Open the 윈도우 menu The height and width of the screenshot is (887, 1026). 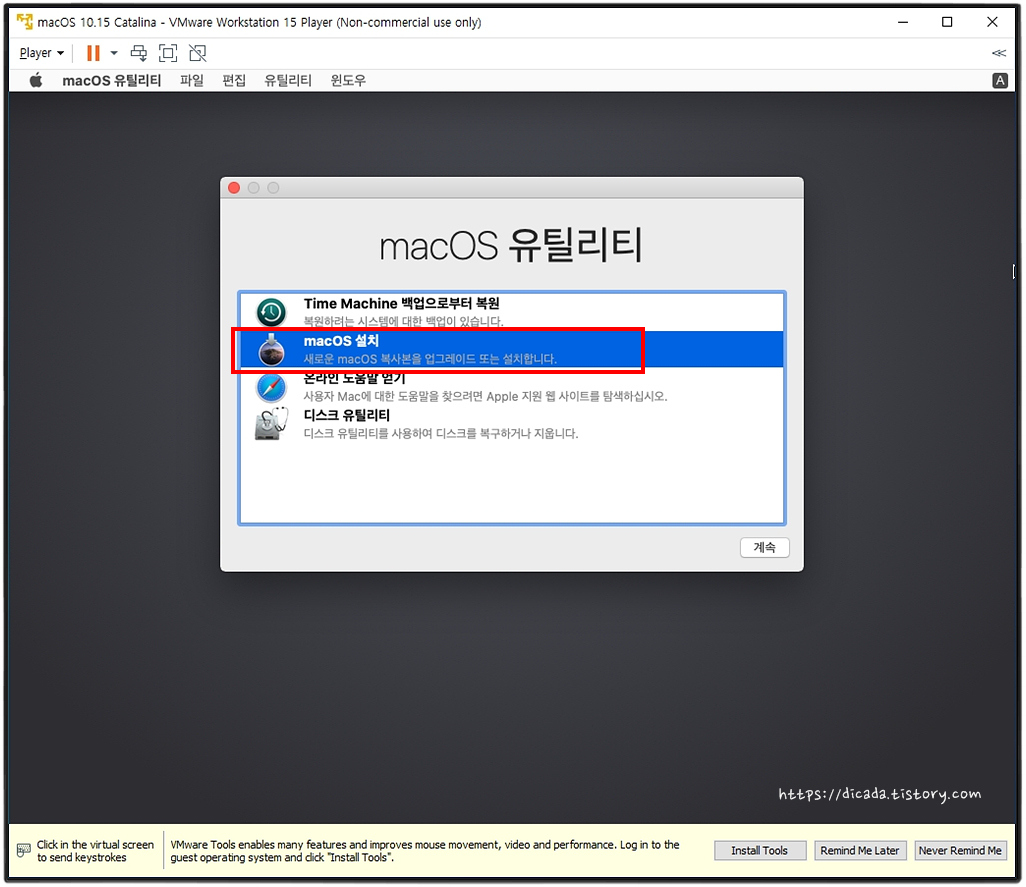[x=348, y=80]
